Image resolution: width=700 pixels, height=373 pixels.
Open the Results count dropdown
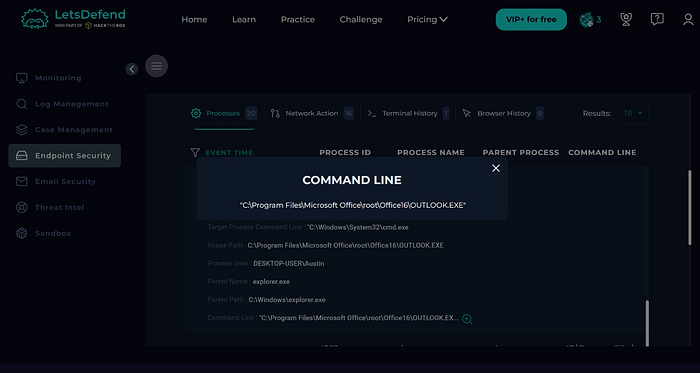pyautogui.click(x=634, y=113)
